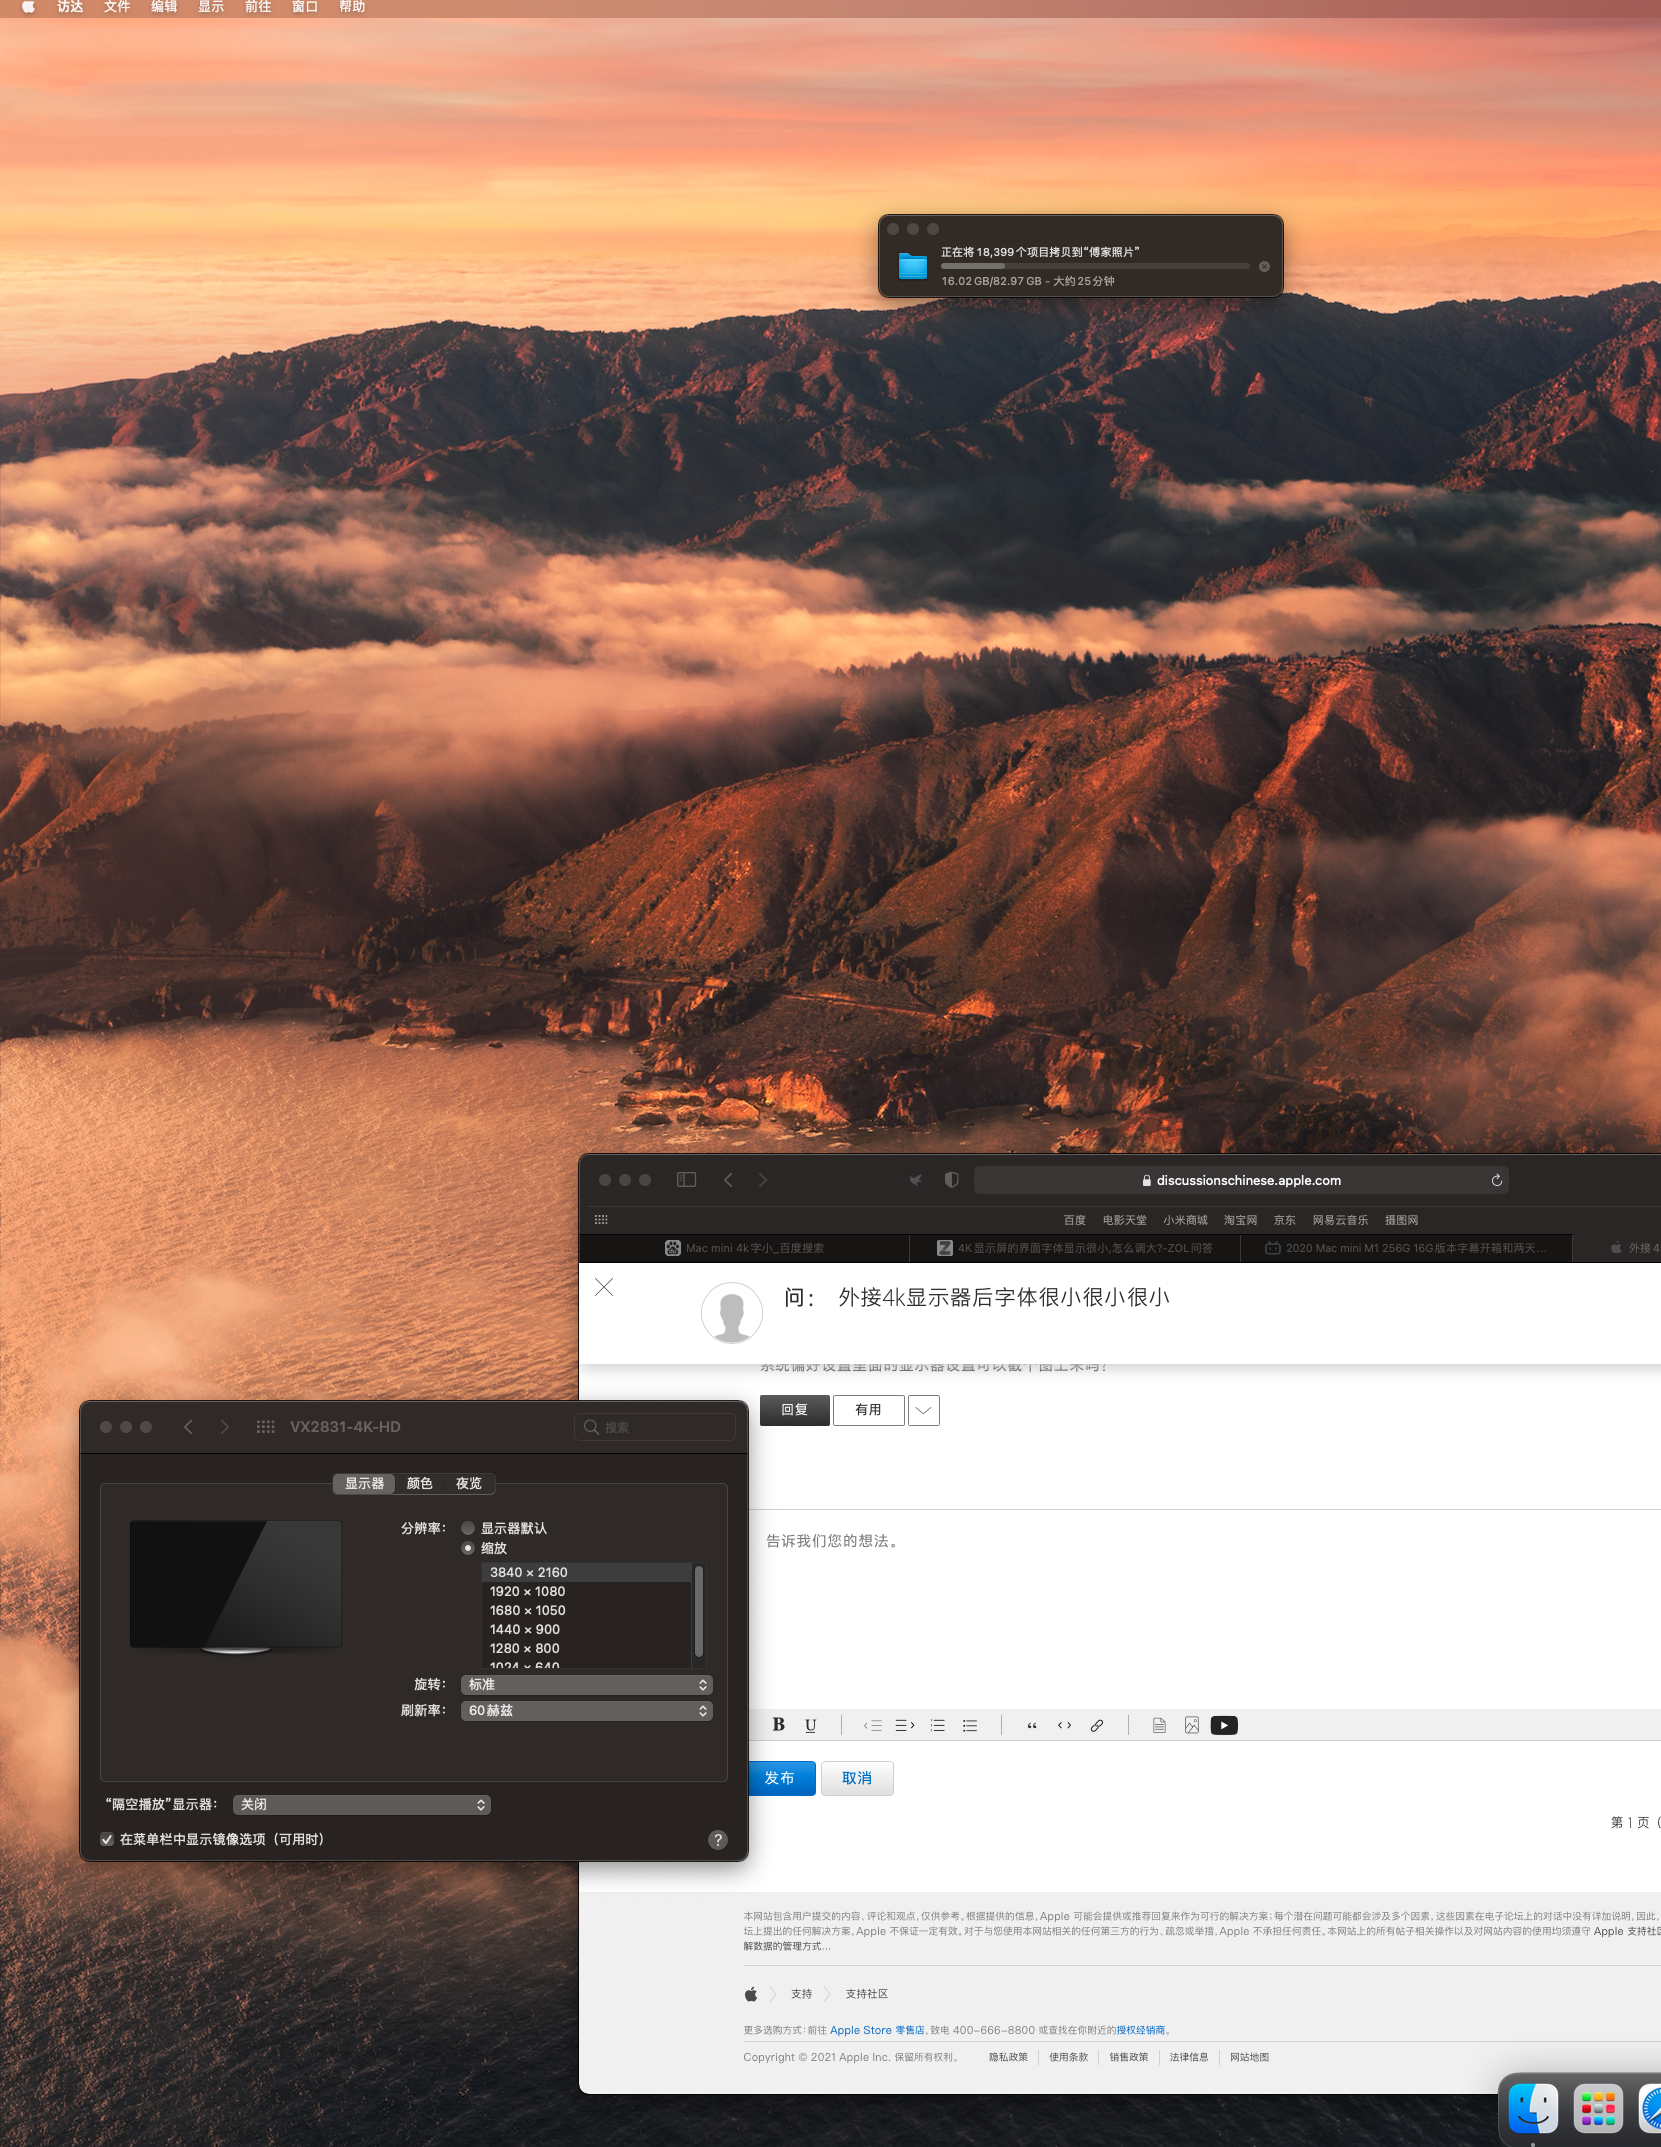Open the 刷新率 refresh rate dropdown
The width and height of the screenshot is (1661, 2147).
click(587, 1711)
